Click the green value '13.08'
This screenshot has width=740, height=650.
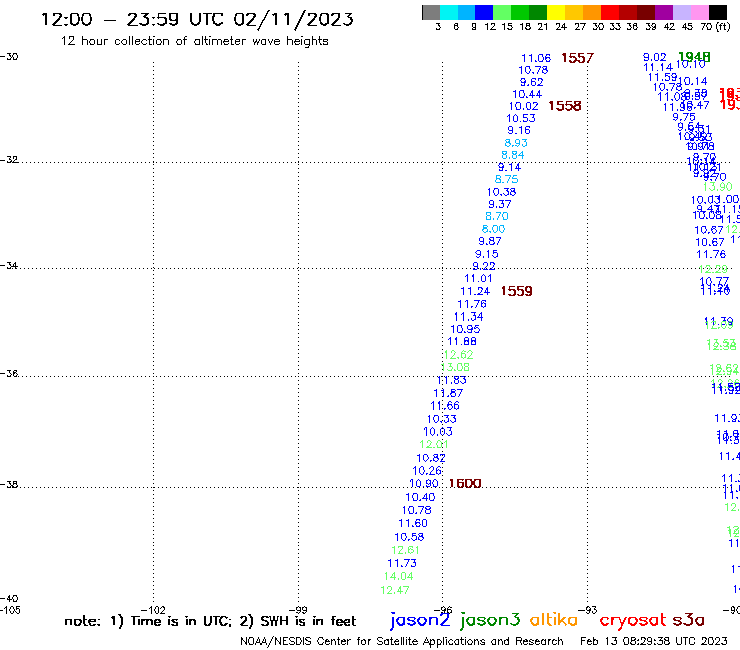[455, 367]
